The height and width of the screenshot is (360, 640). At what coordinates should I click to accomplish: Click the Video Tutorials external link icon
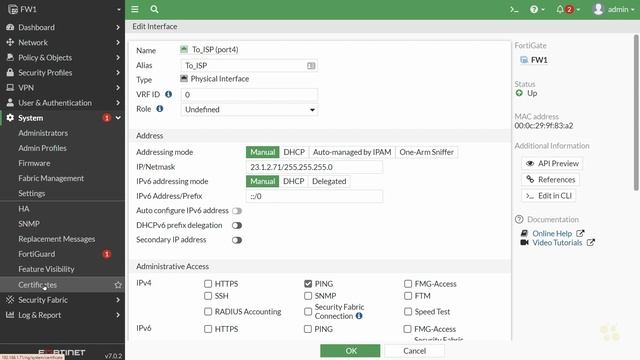pos(591,242)
